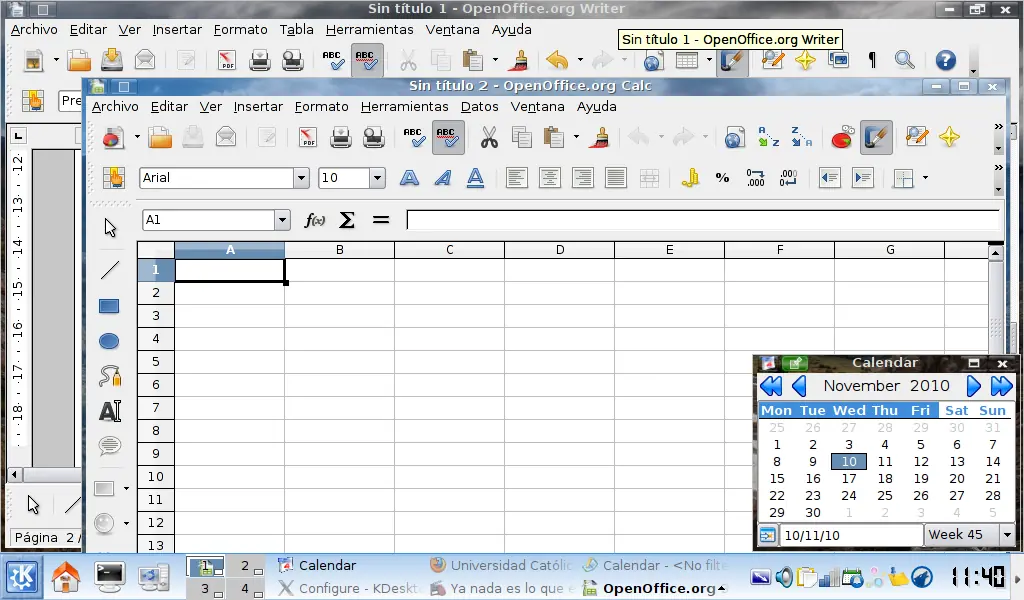The width and height of the screenshot is (1024, 600).
Task: Open calendar week dropdown arrow
Action: click(1007, 535)
